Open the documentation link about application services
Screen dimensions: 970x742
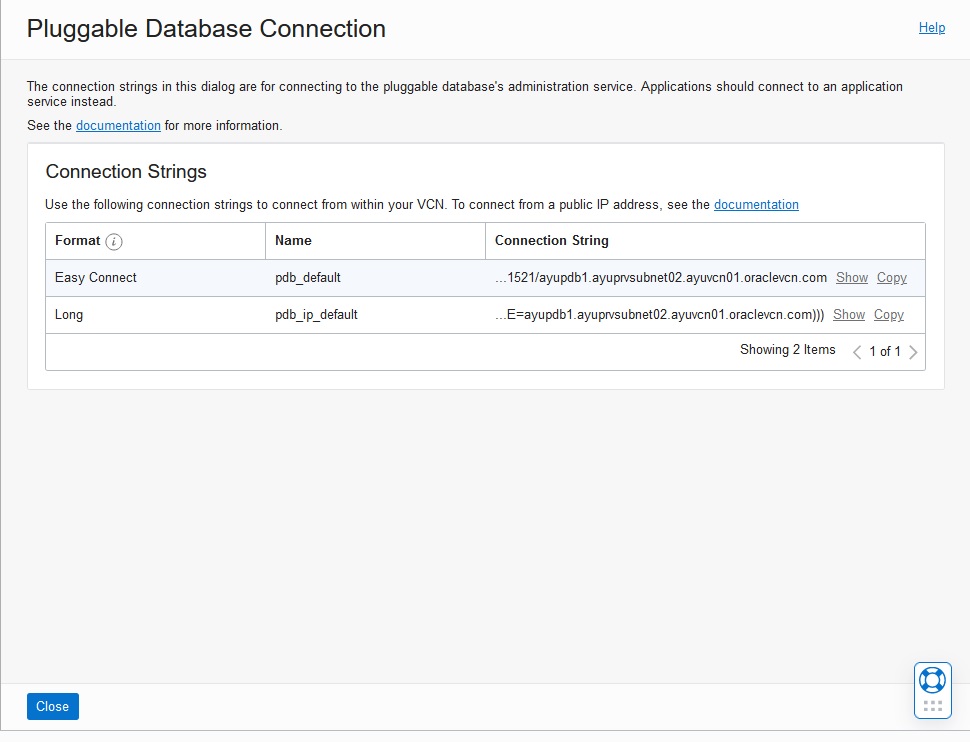118,126
